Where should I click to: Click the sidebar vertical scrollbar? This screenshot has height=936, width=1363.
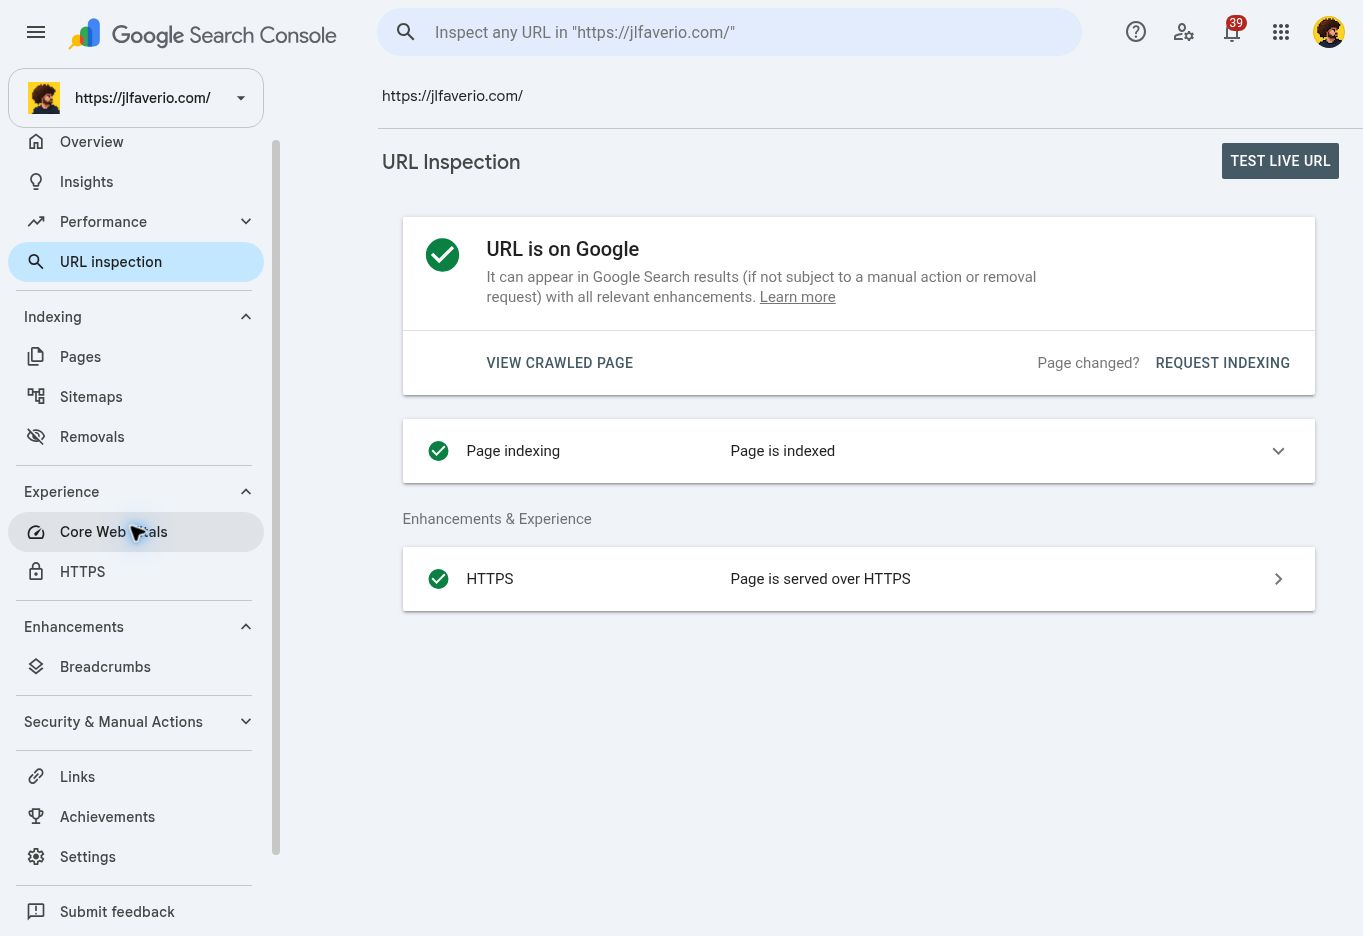(276, 497)
